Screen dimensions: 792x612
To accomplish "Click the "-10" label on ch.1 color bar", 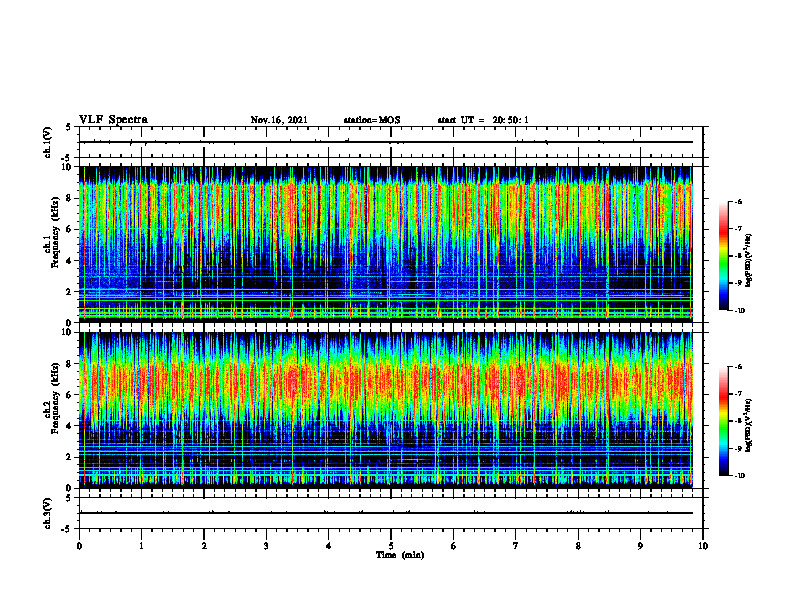I will coord(739,311).
